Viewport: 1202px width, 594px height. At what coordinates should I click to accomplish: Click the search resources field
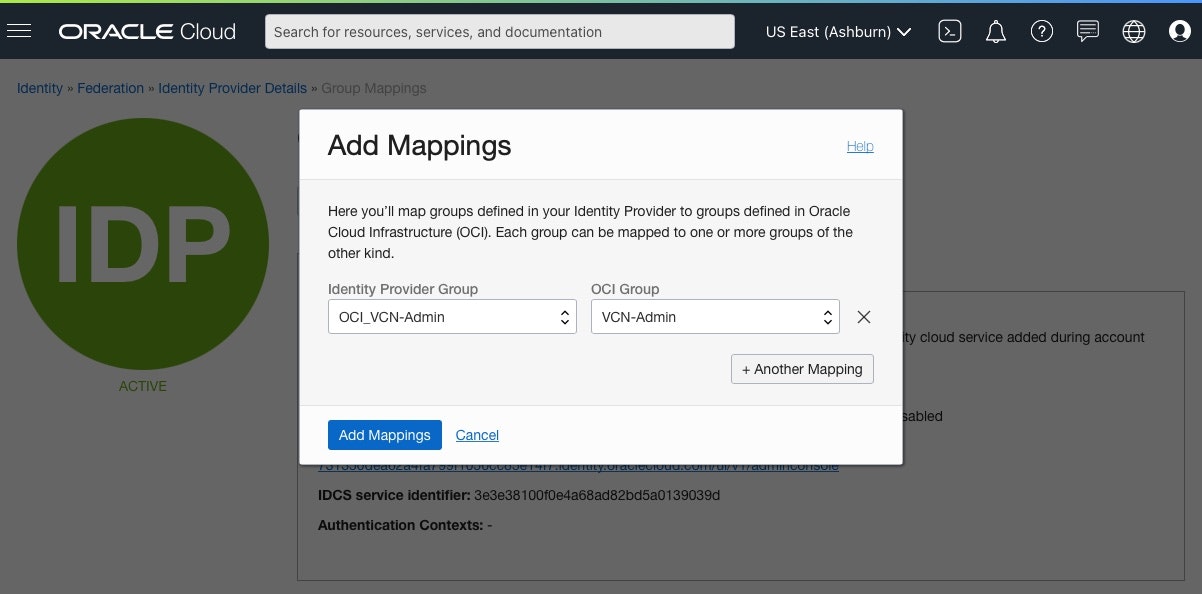(x=500, y=32)
